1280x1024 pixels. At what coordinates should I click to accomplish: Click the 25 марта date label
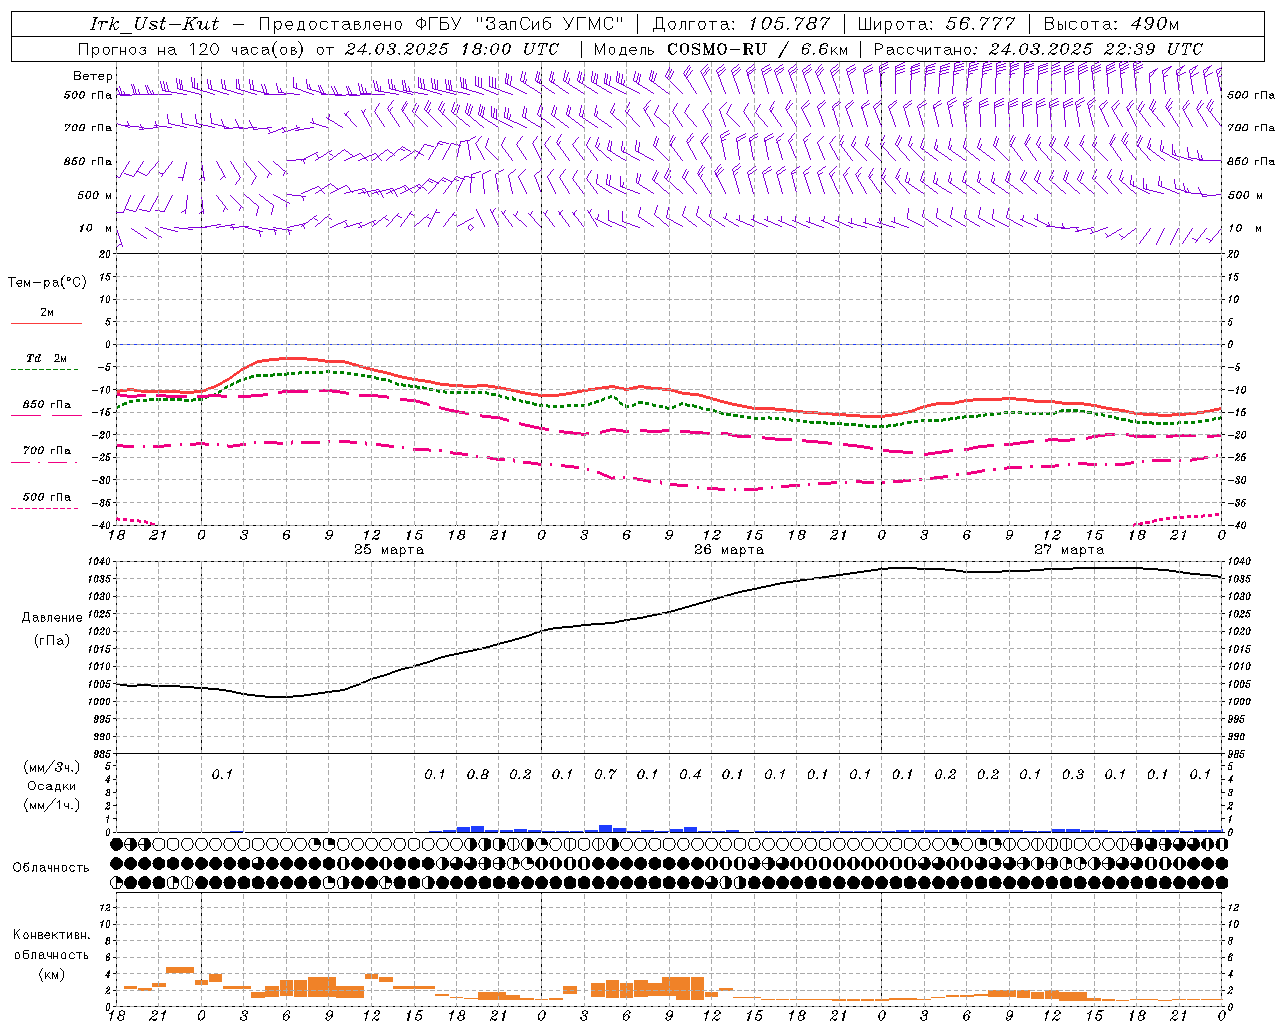point(389,550)
